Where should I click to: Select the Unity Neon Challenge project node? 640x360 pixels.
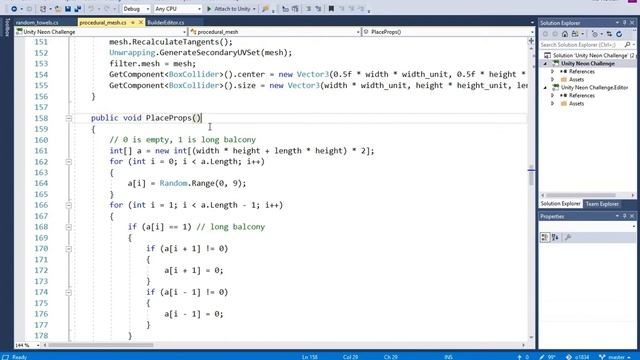587,64
